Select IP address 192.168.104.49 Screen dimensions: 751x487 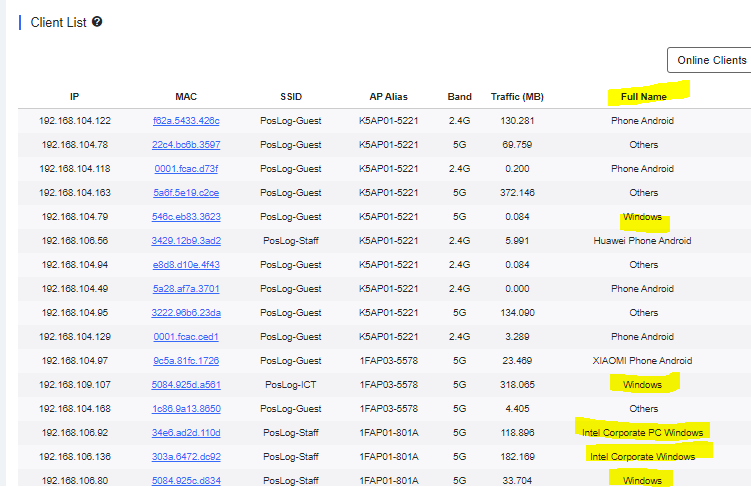coord(75,289)
